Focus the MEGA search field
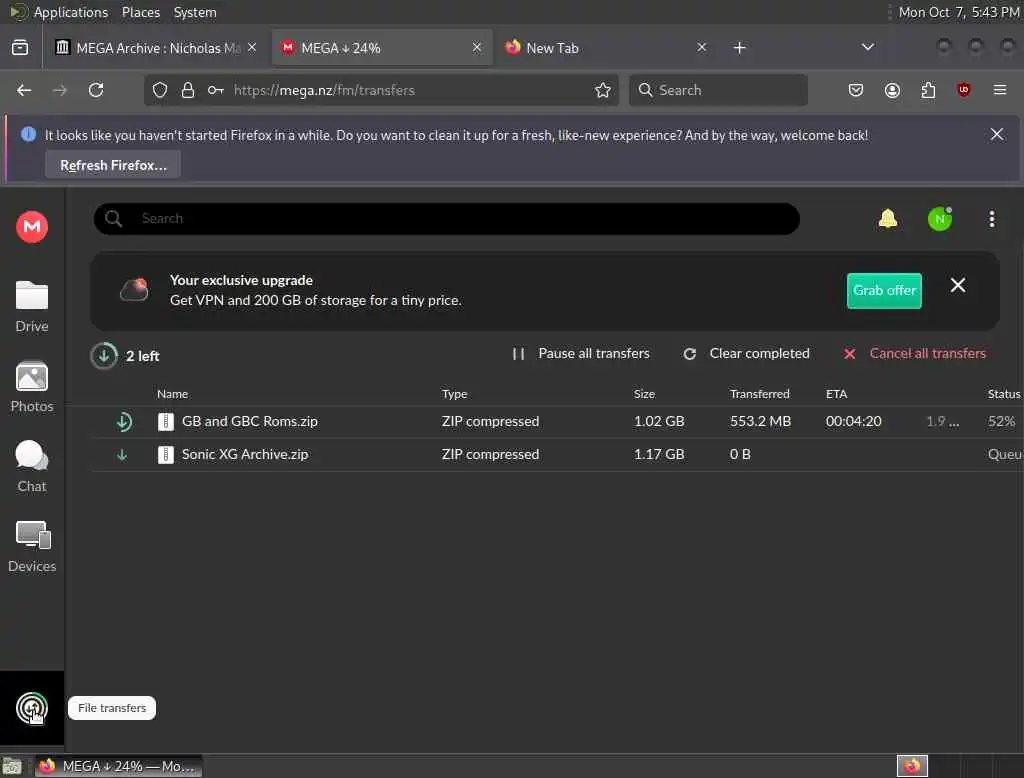 tap(447, 219)
